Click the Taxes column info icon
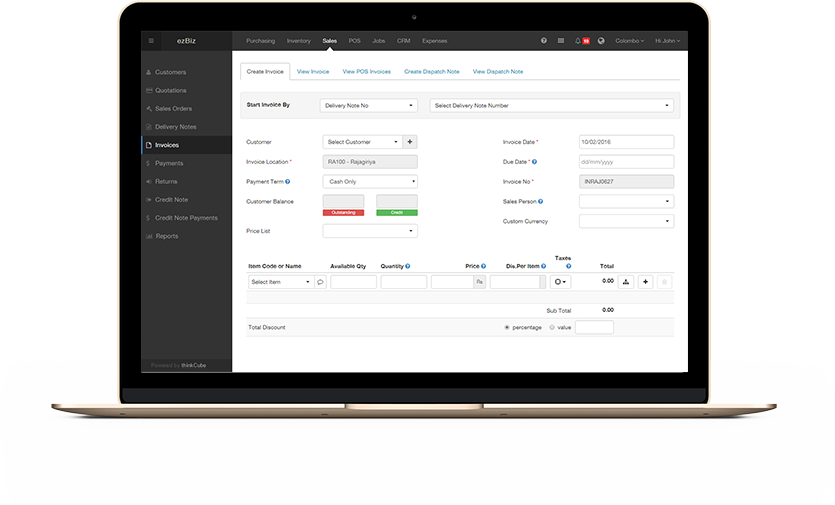Viewport: 835px width, 505px height. (568, 266)
